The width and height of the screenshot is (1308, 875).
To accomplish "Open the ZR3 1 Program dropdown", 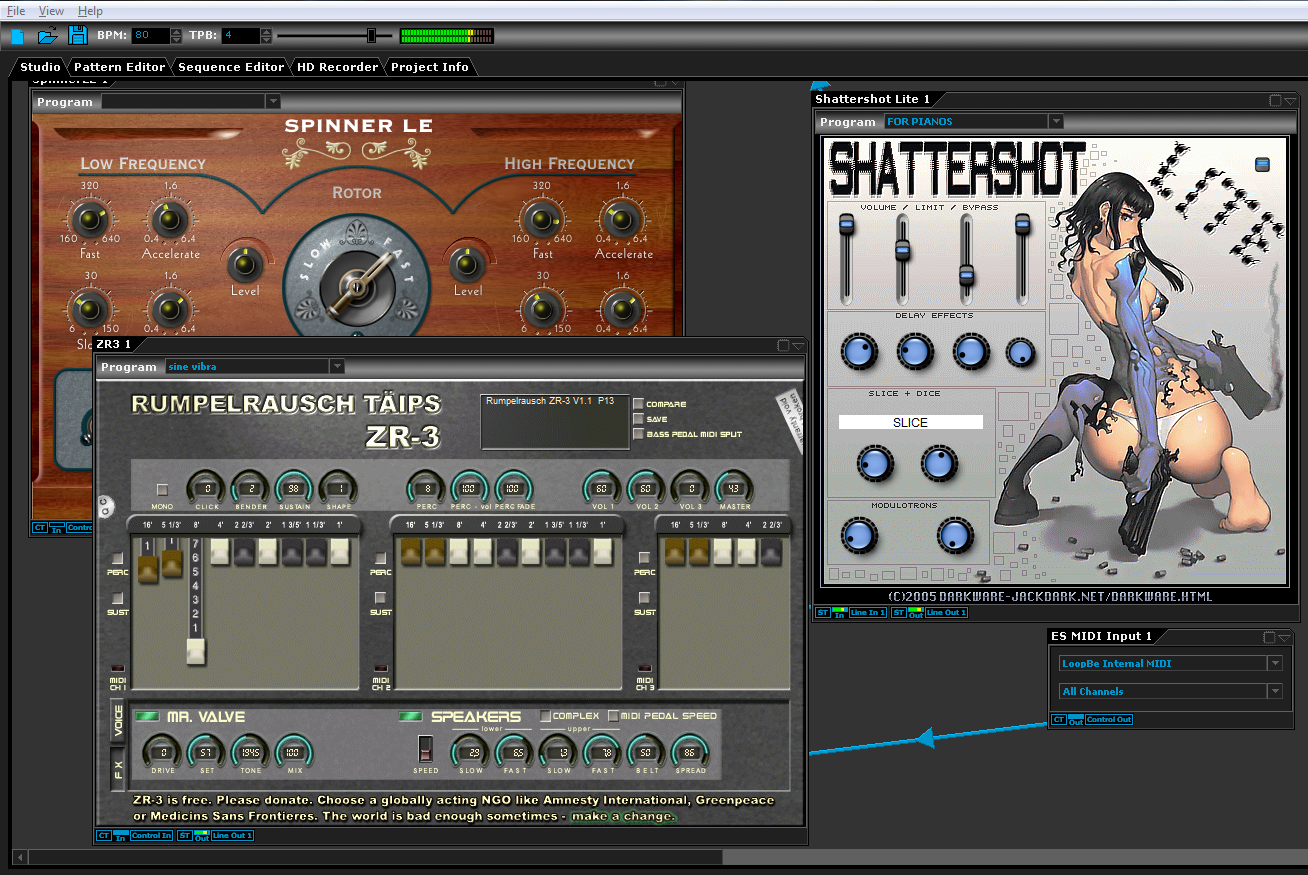I will click(337, 367).
